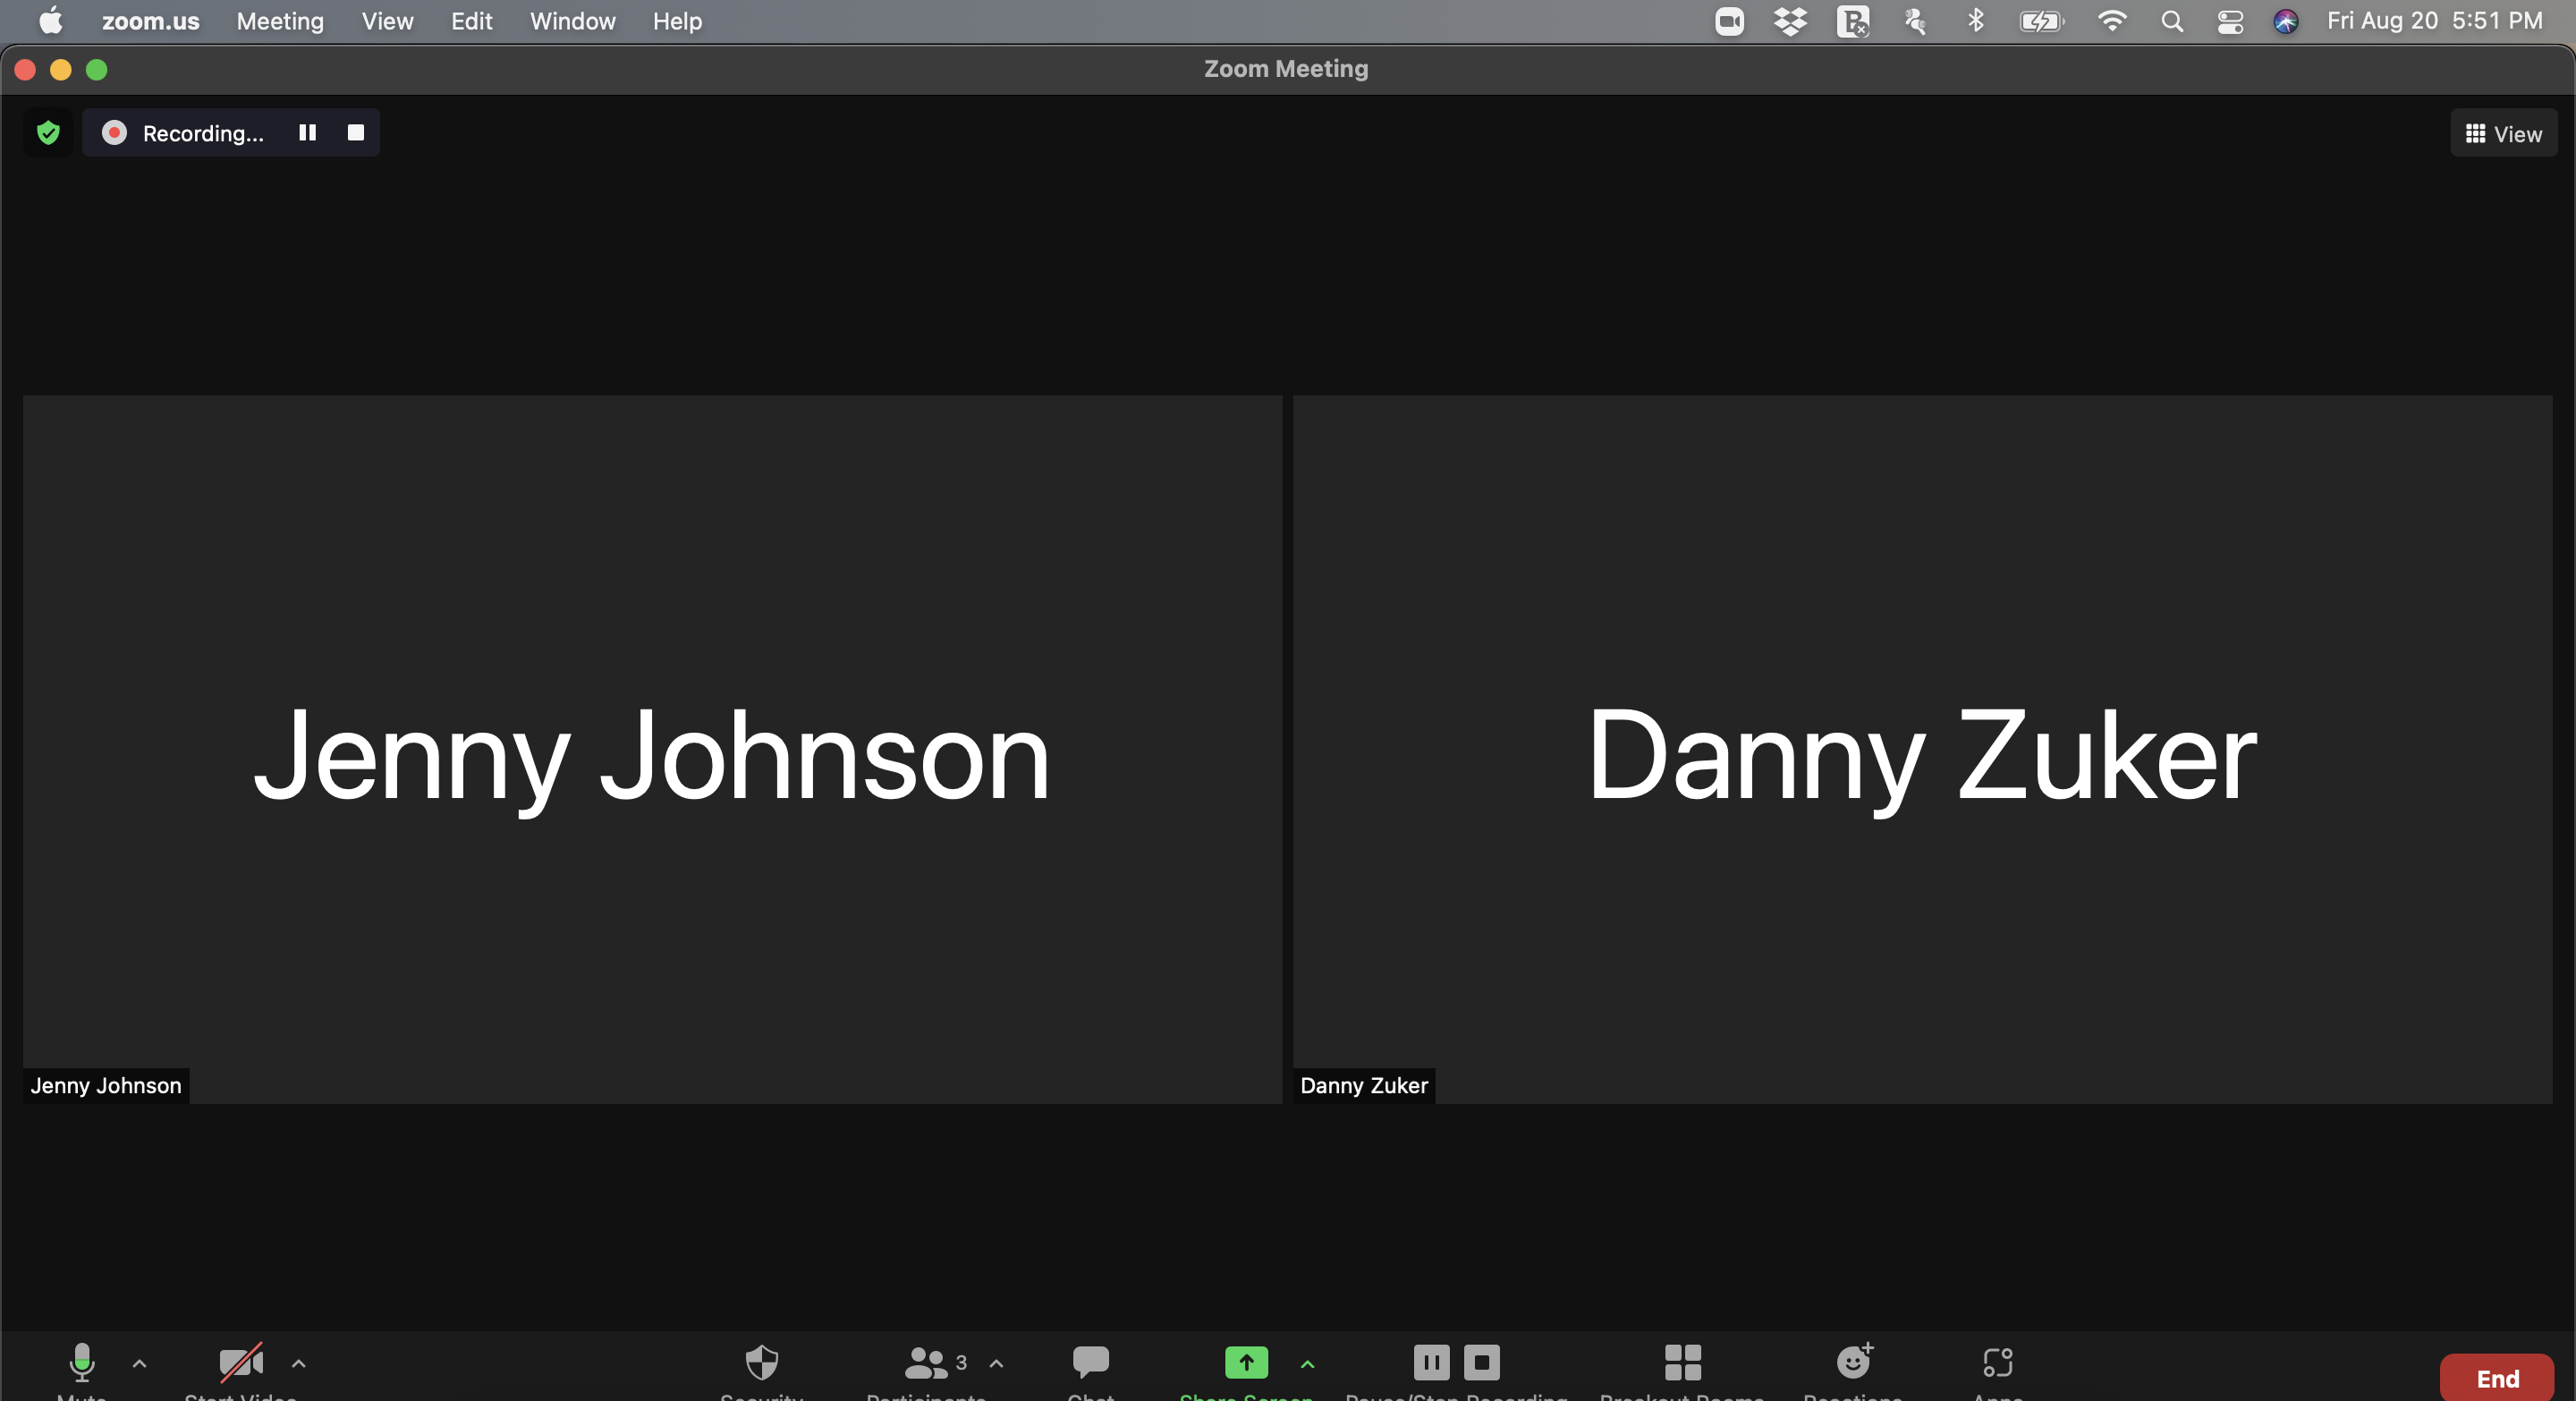
Task: Open the Meeting menu in menu bar
Action: [x=280, y=21]
